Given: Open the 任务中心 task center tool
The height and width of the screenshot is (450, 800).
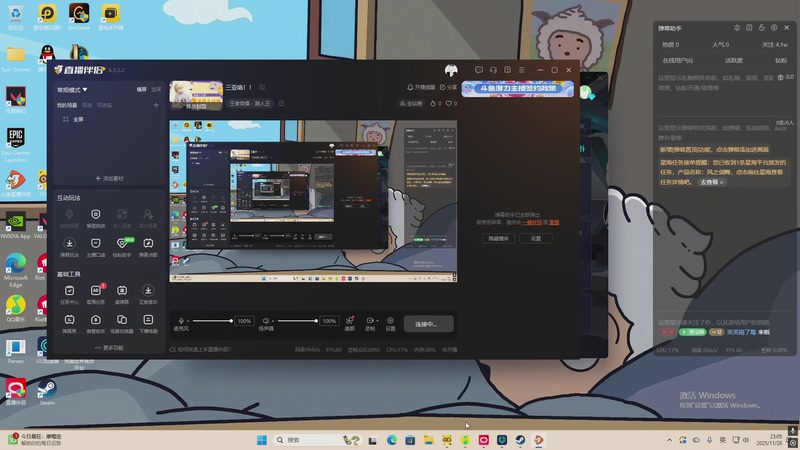Looking at the screenshot, I should pos(69,294).
